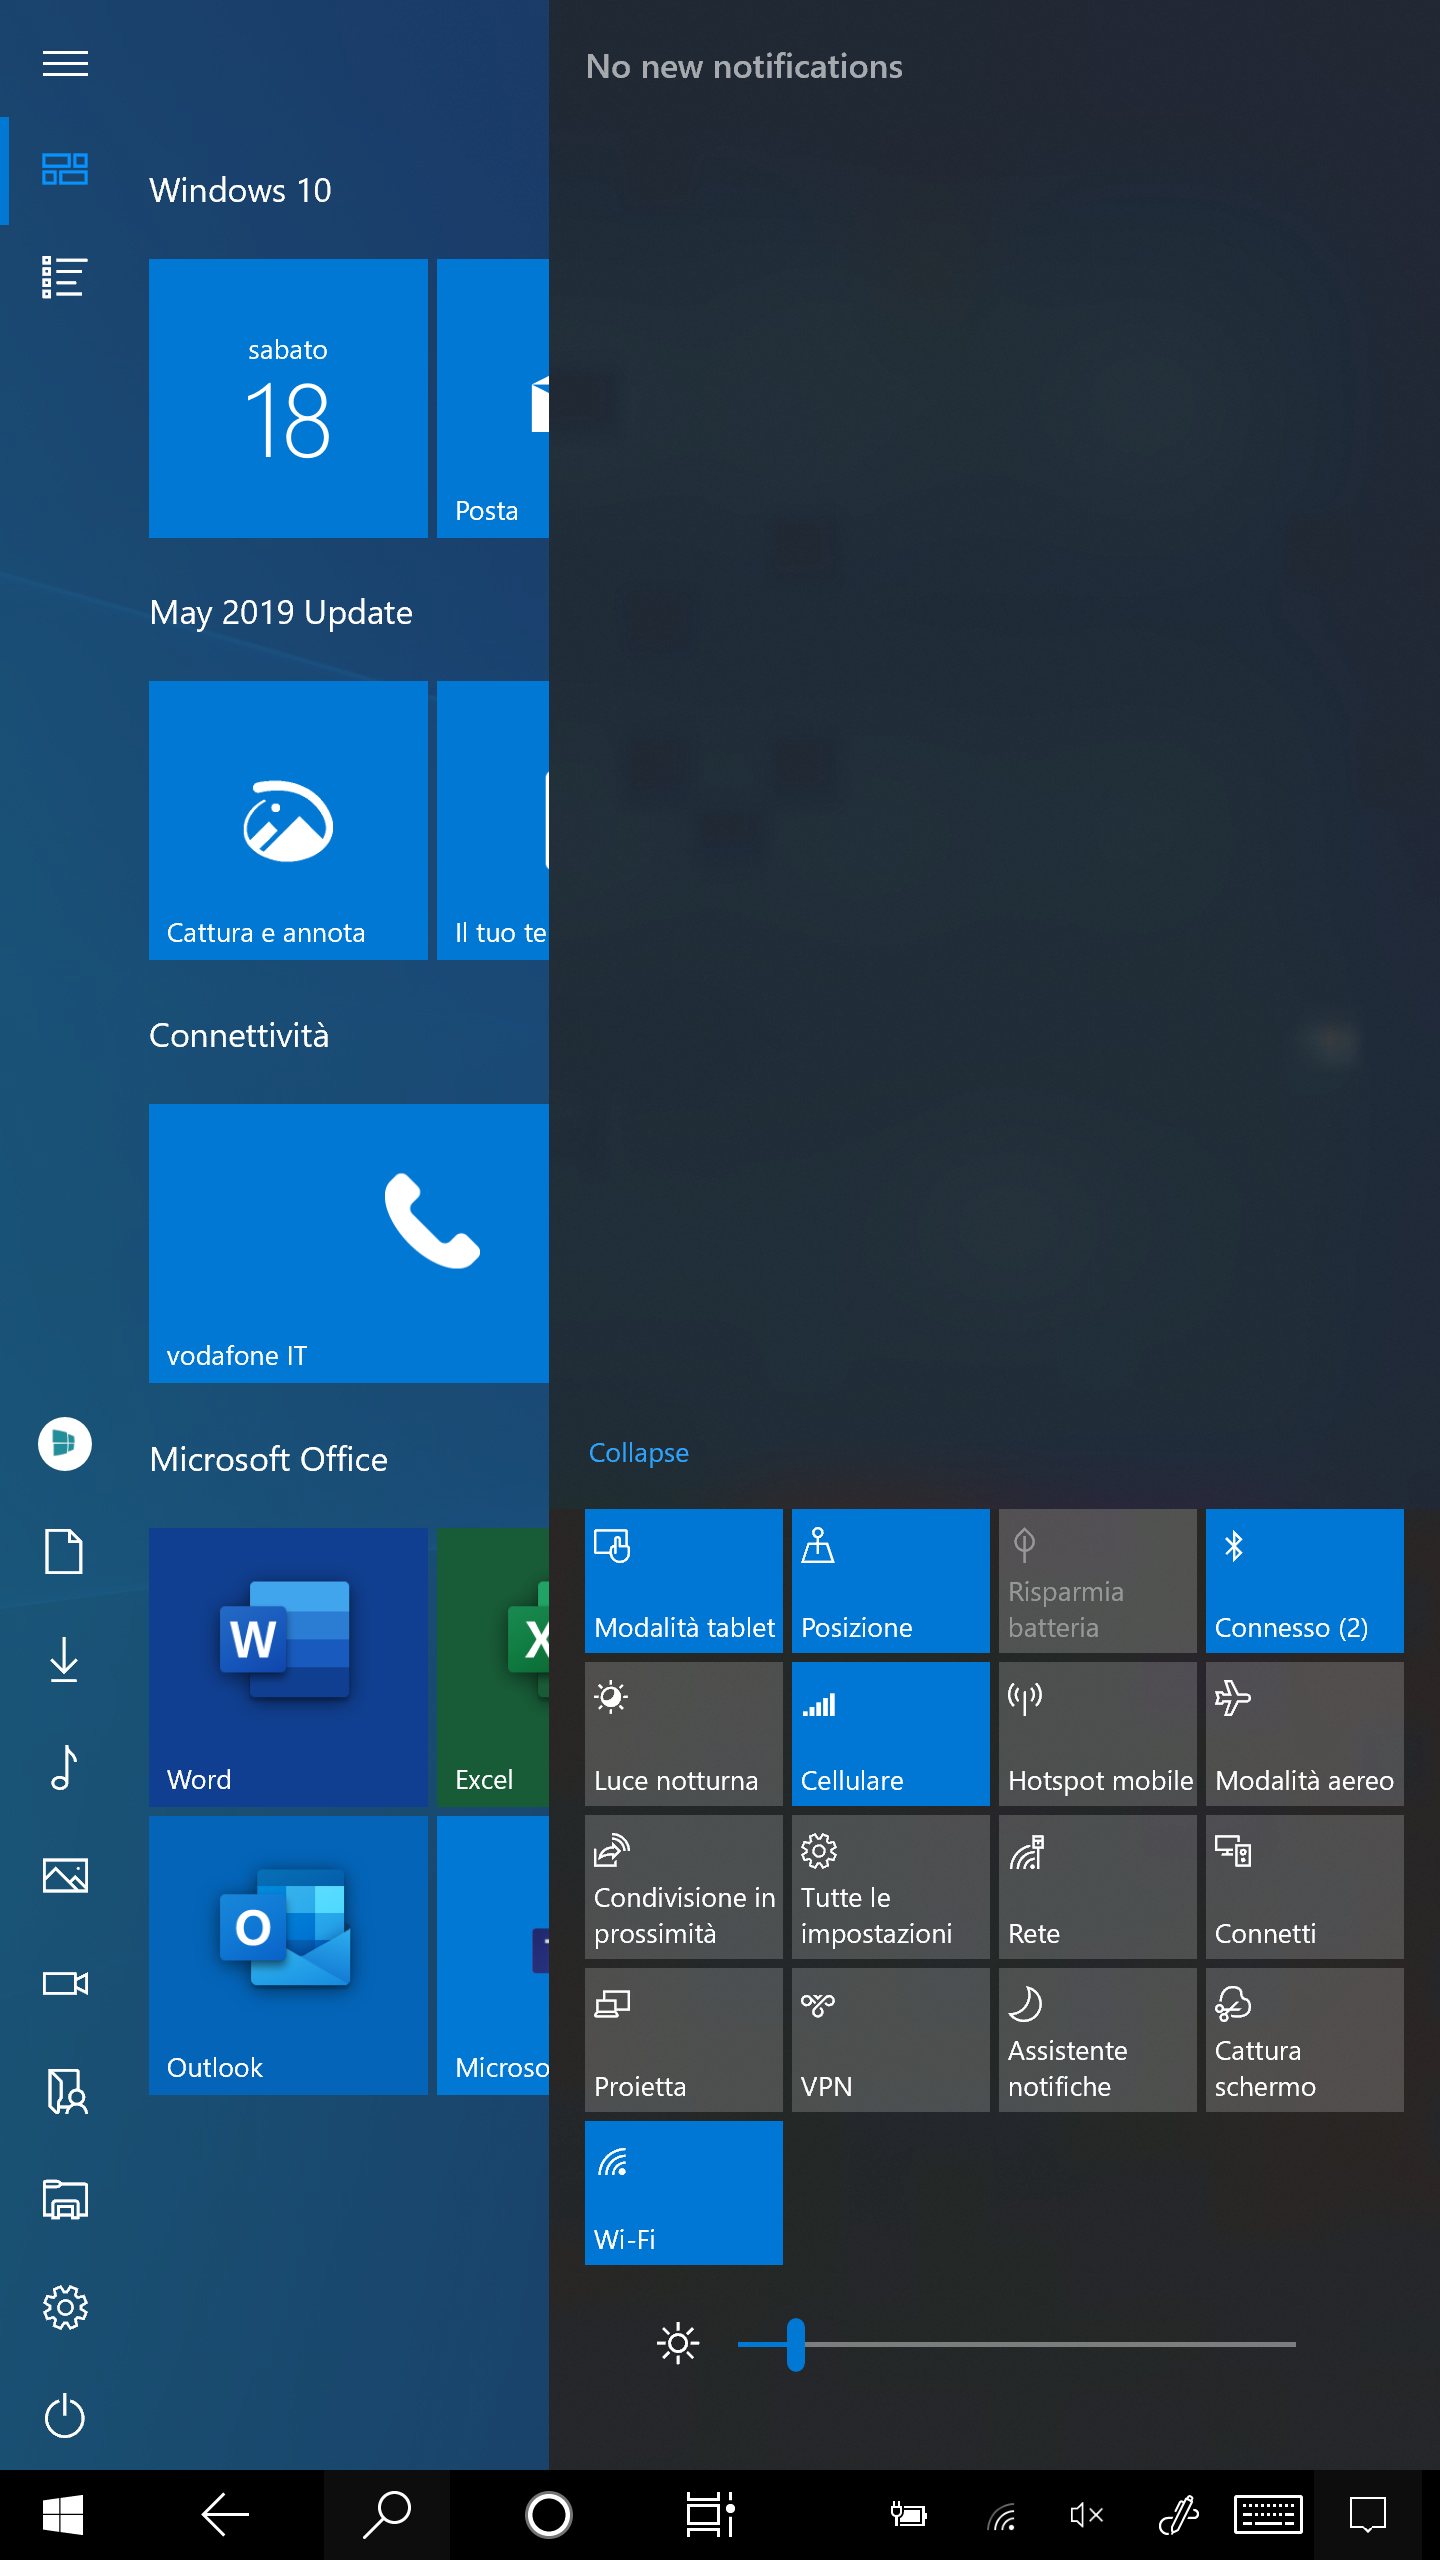Screen dimensions: 1440x2560
Task: Click the Risparmia batteria tile
Action: point(1098,1581)
